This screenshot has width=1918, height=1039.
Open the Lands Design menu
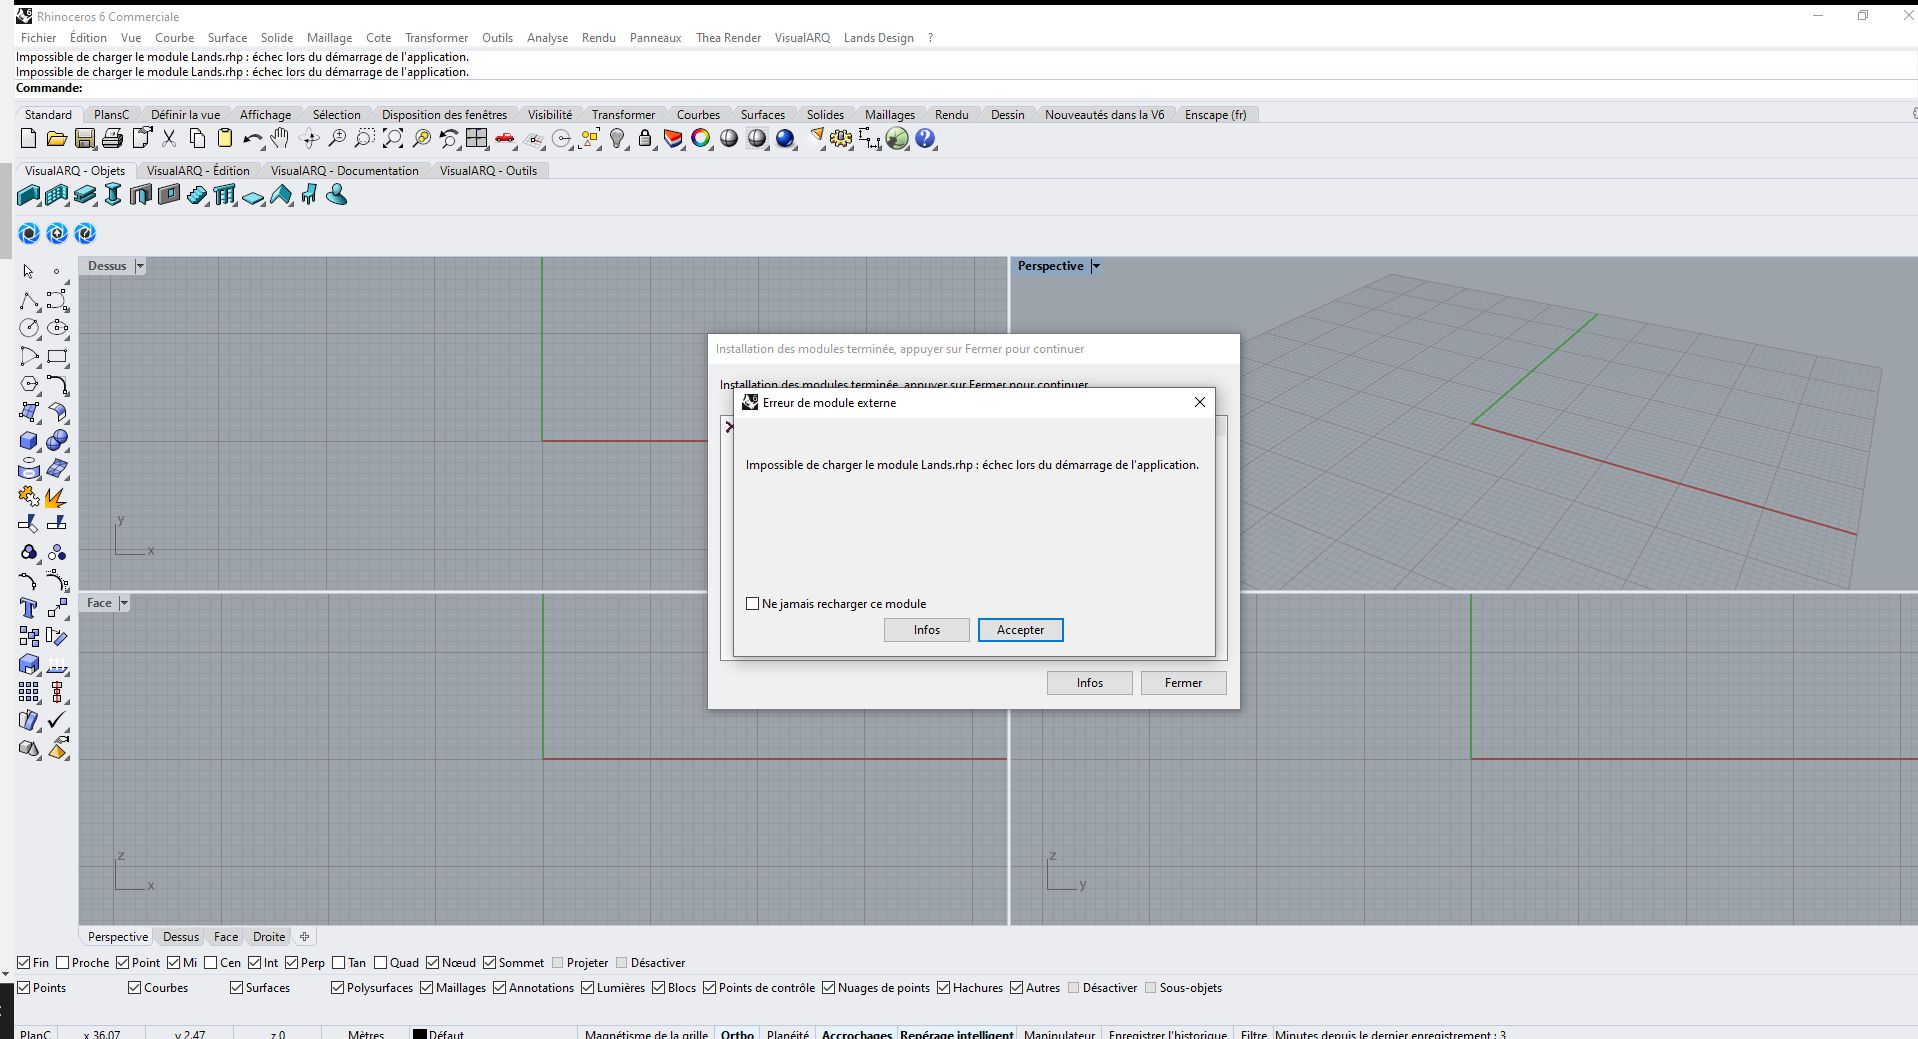click(878, 38)
